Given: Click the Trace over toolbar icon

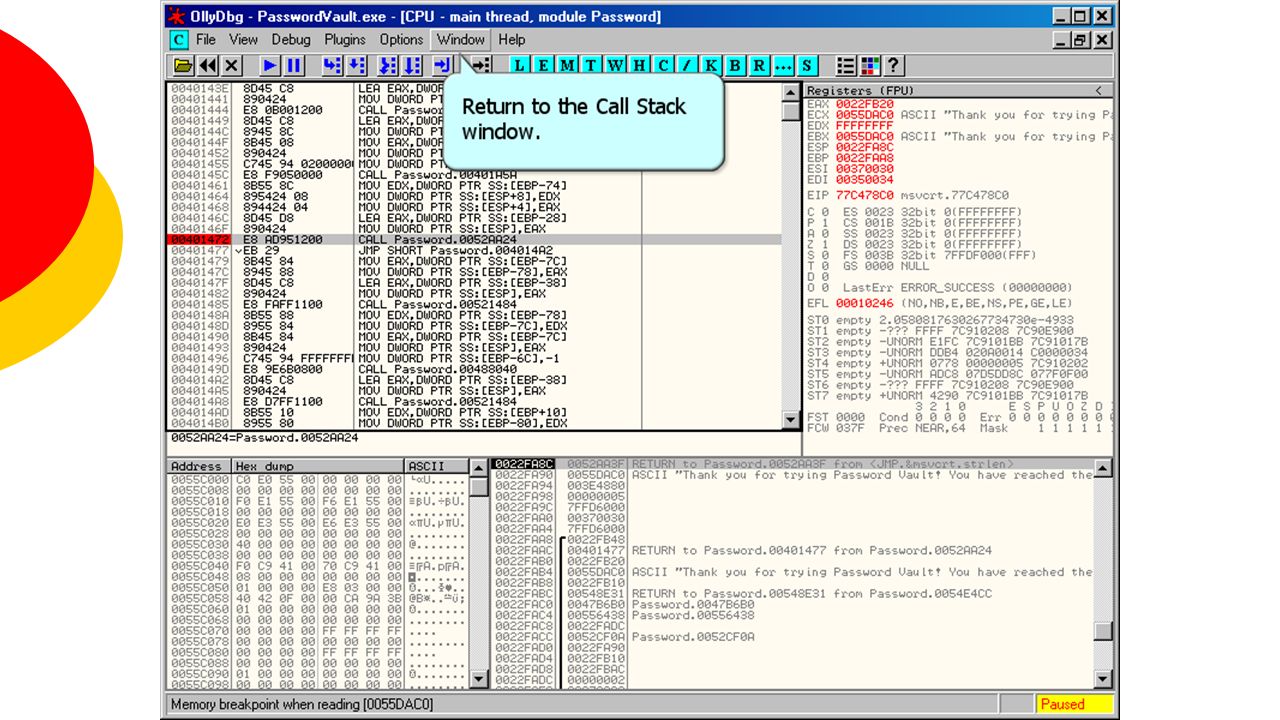Looking at the screenshot, I should point(412,65).
